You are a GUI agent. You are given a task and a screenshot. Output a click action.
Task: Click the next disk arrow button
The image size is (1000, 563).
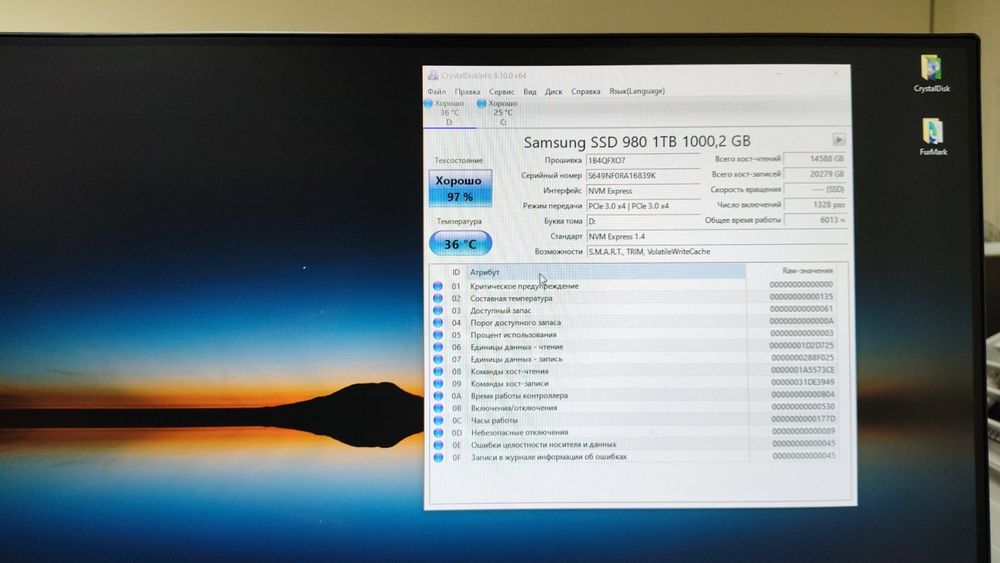pyautogui.click(x=839, y=140)
